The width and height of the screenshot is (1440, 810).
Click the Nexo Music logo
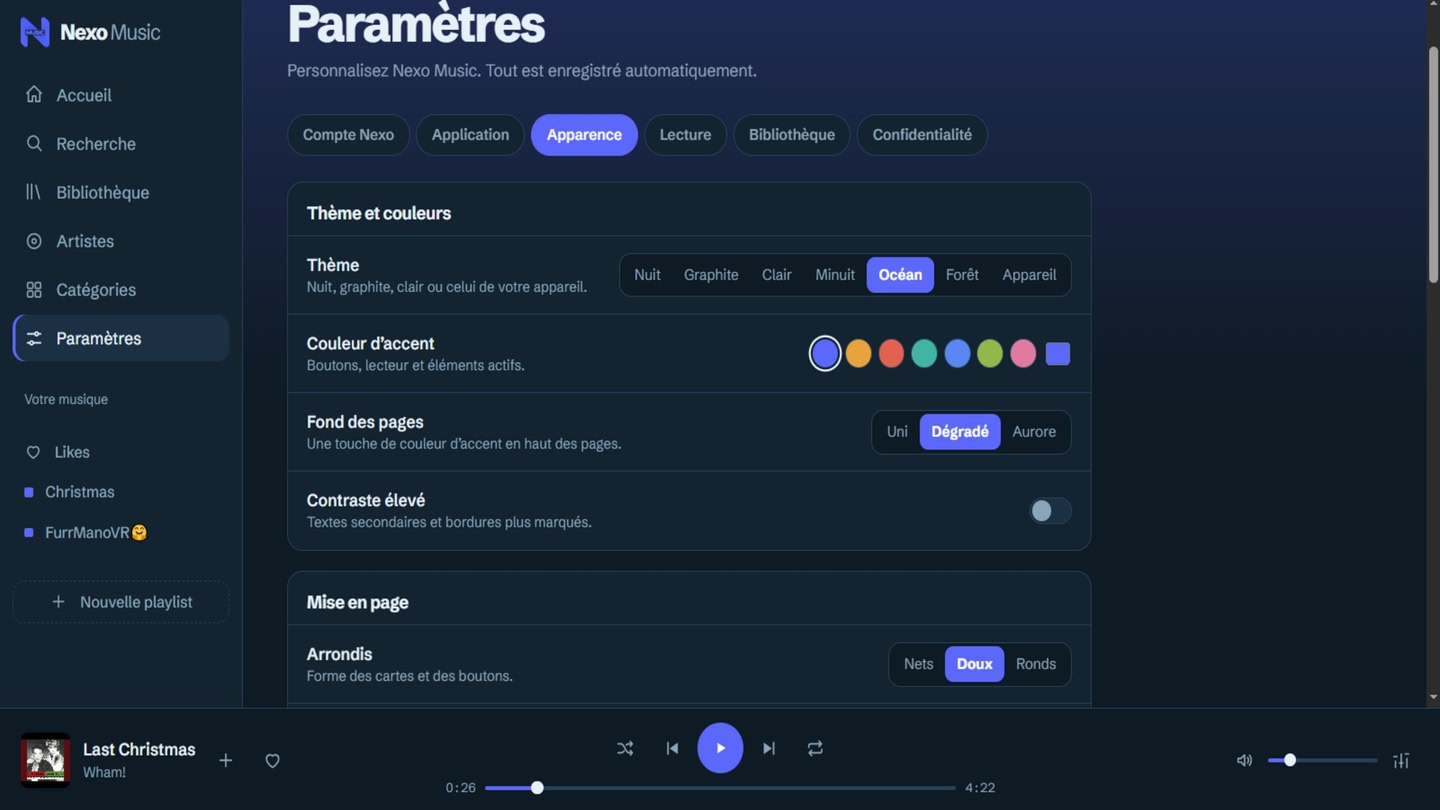pos(90,32)
